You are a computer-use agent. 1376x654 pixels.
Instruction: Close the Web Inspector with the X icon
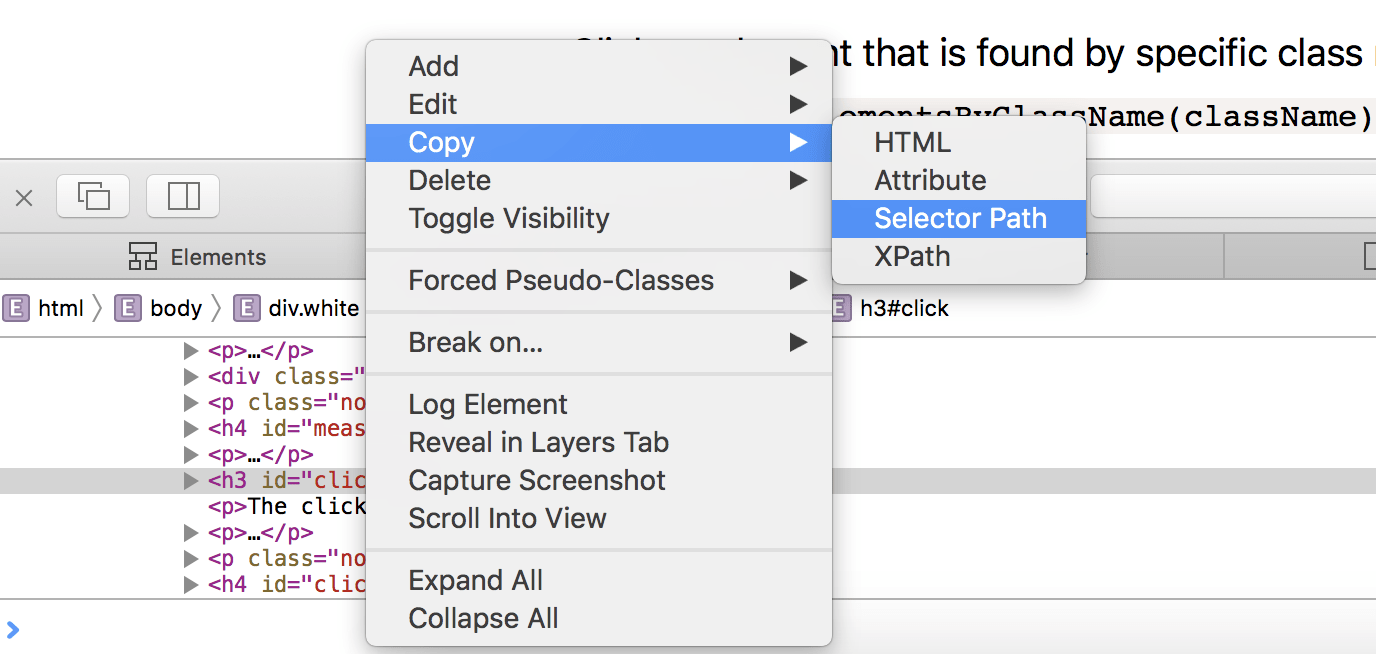pos(24,198)
